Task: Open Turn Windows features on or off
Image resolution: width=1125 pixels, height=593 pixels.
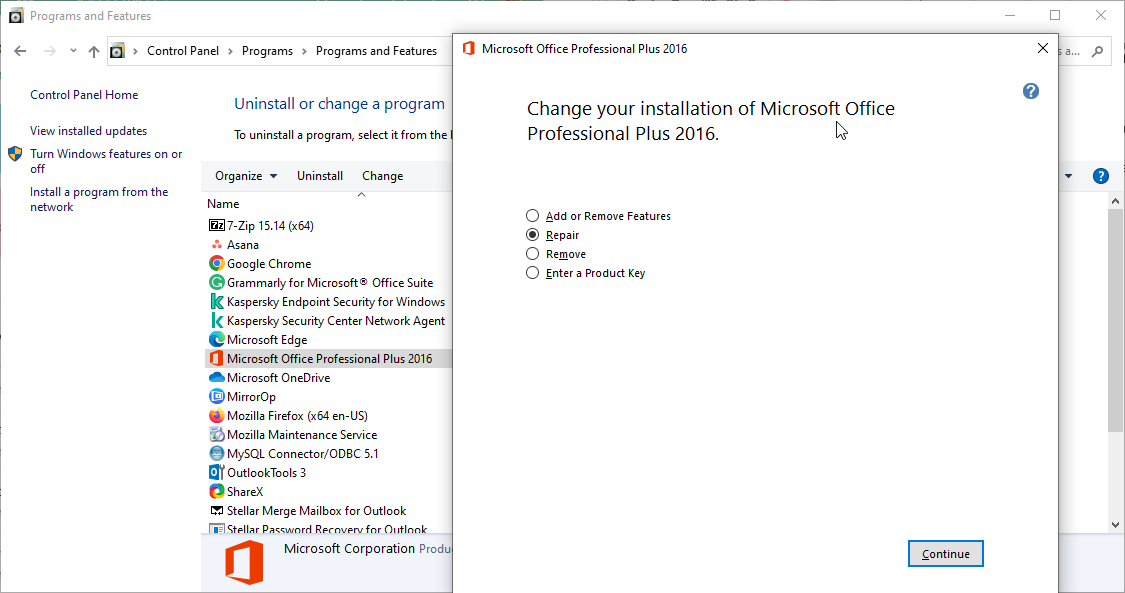Action: click(x=105, y=161)
